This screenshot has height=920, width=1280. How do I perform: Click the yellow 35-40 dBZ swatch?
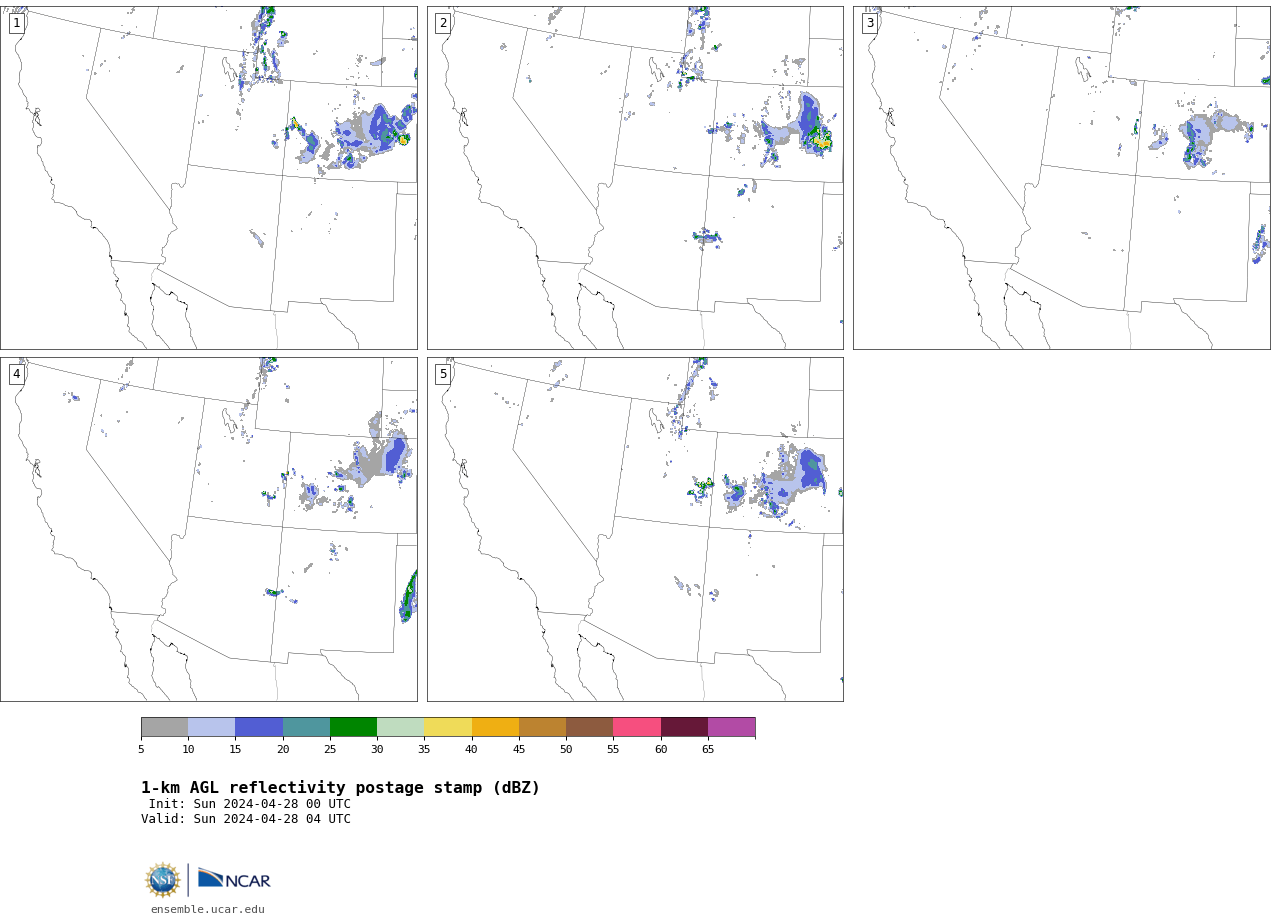[448, 727]
